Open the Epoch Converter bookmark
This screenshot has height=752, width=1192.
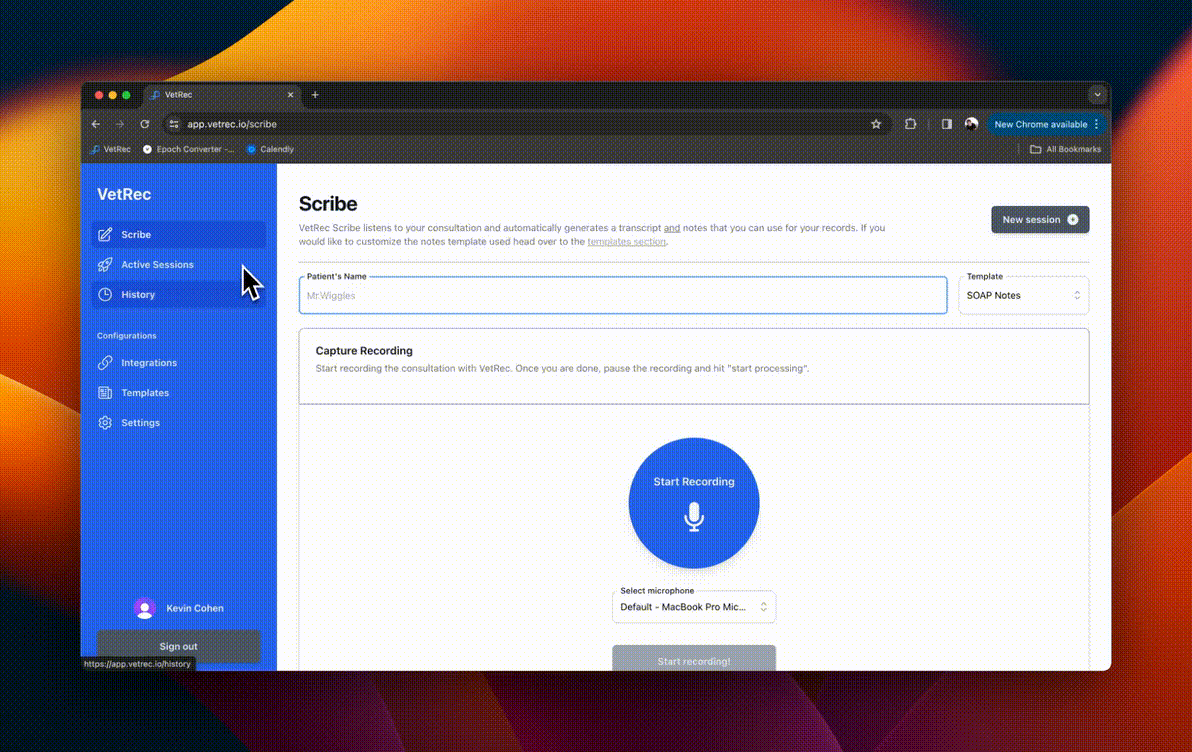click(189, 149)
